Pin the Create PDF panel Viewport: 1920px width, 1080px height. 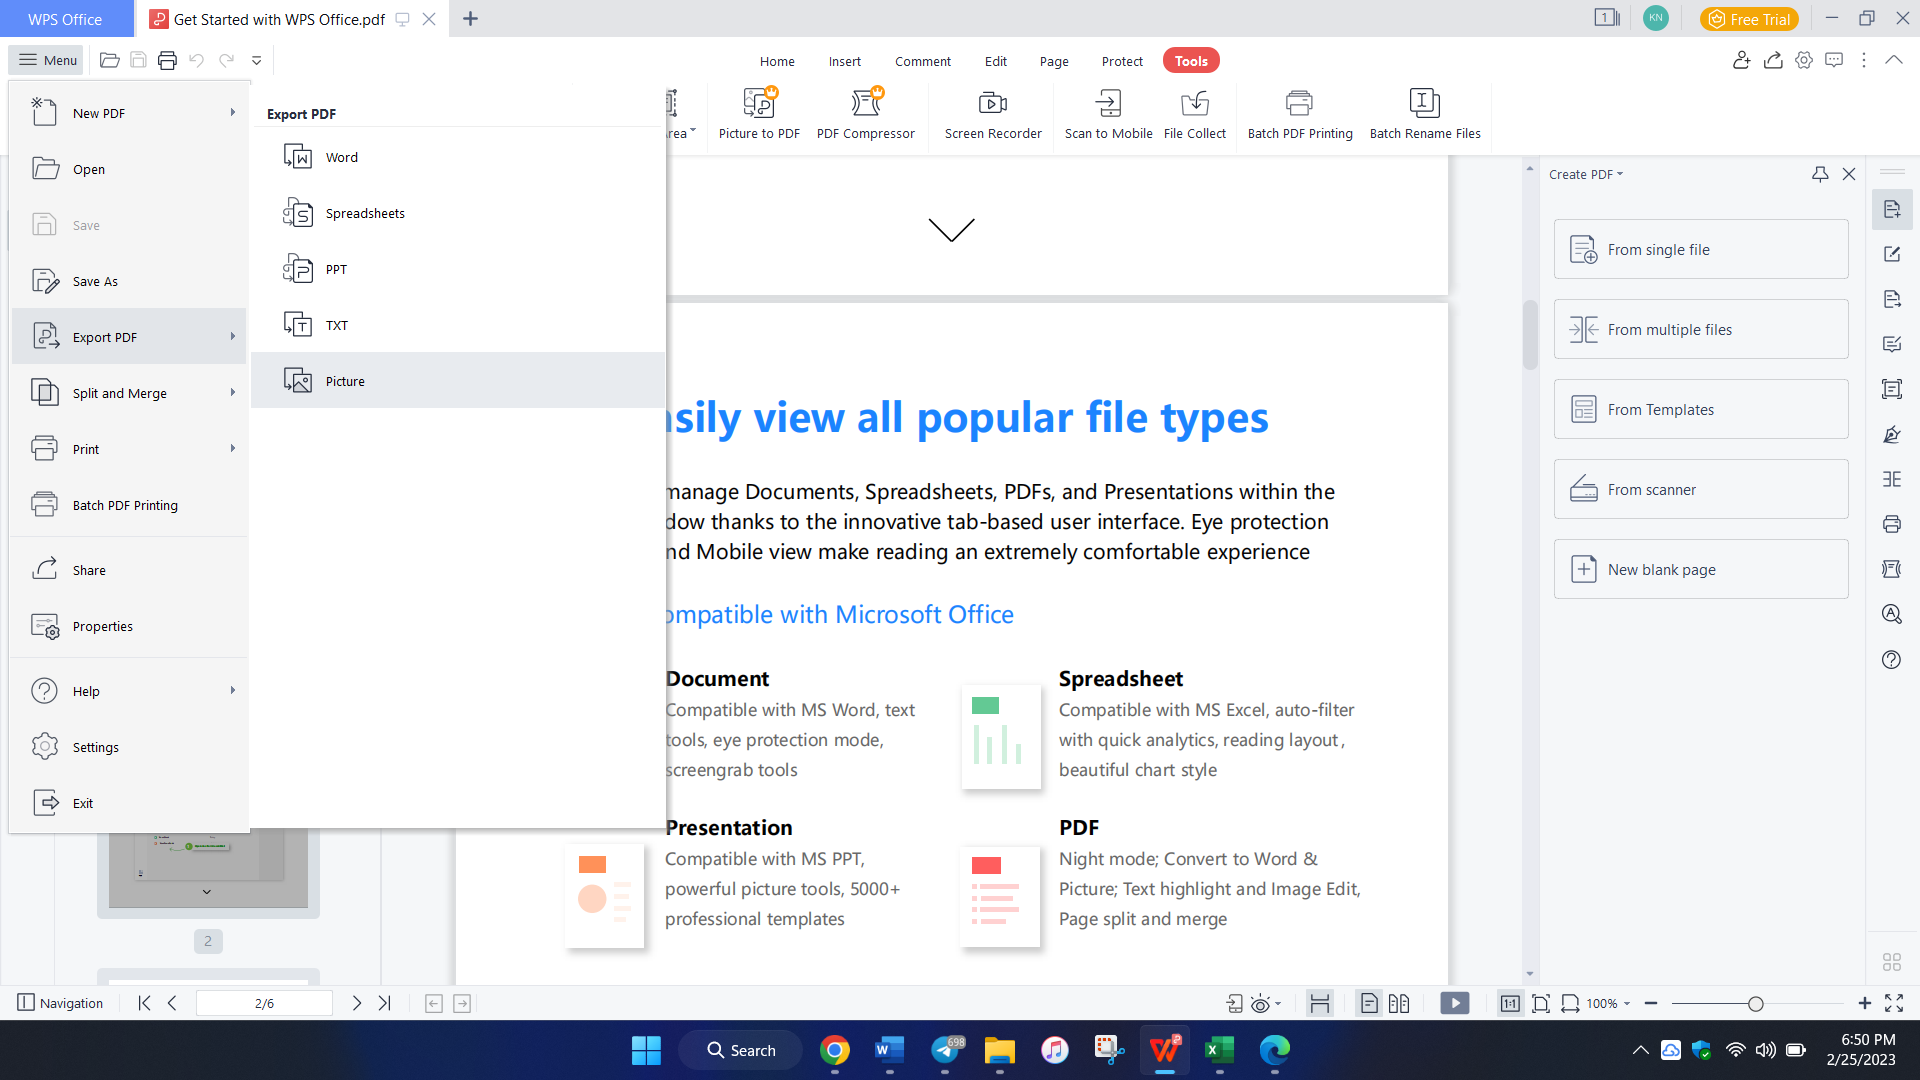[x=1820, y=174]
